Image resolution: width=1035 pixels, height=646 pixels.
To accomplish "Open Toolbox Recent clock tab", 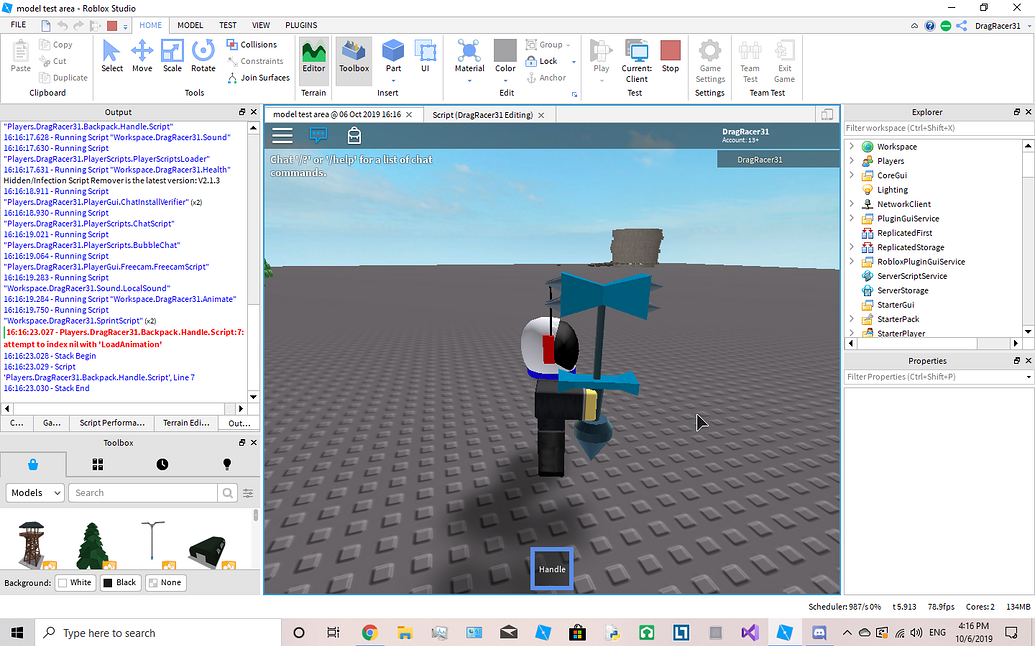I will [x=162, y=465].
